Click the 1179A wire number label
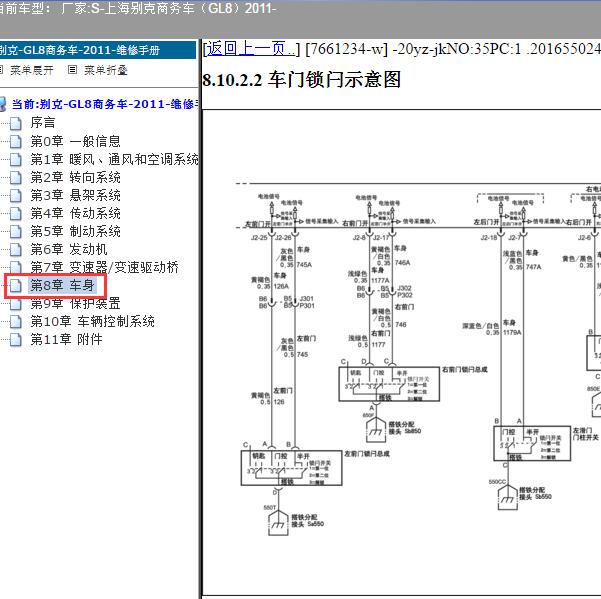Screen dimensions: 601x599 (x=512, y=333)
